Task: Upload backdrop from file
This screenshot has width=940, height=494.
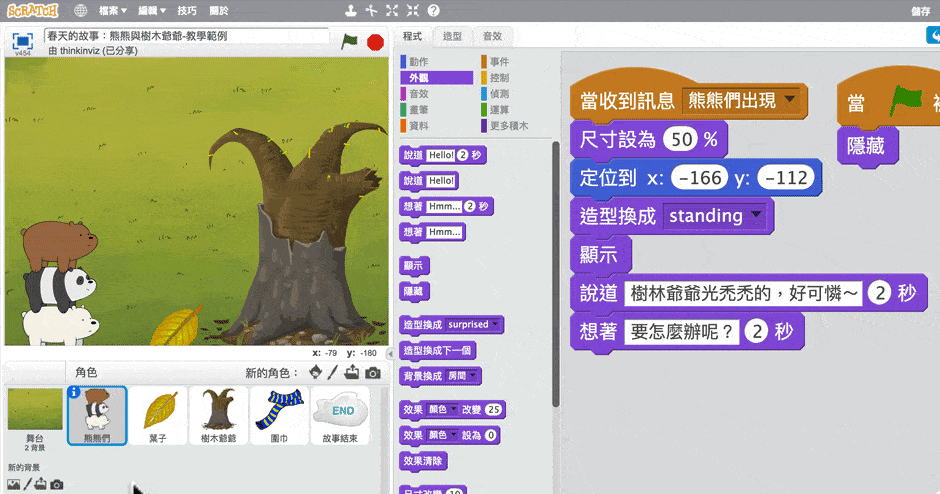Action: coord(41,484)
